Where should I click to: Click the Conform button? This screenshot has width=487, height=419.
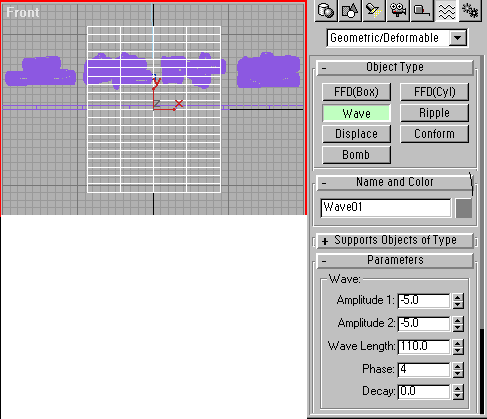pyautogui.click(x=434, y=134)
